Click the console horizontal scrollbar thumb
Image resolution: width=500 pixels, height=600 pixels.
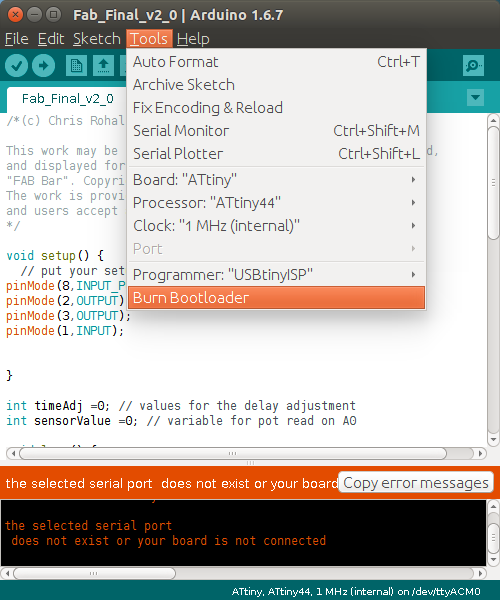point(94,573)
